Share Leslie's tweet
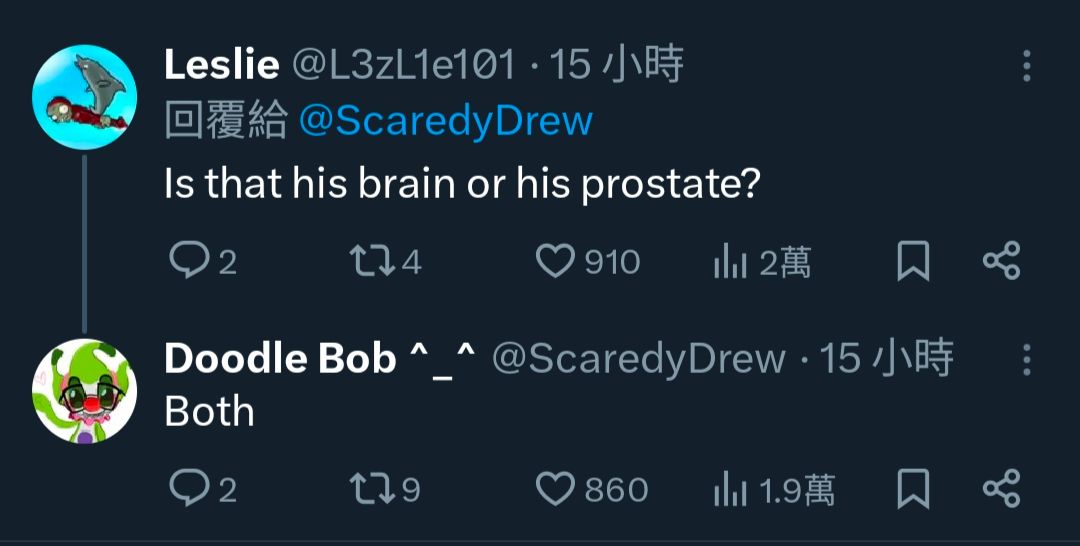Viewport: 1080px width, 546px height. pyautogui.click(x=1001, y=261)
